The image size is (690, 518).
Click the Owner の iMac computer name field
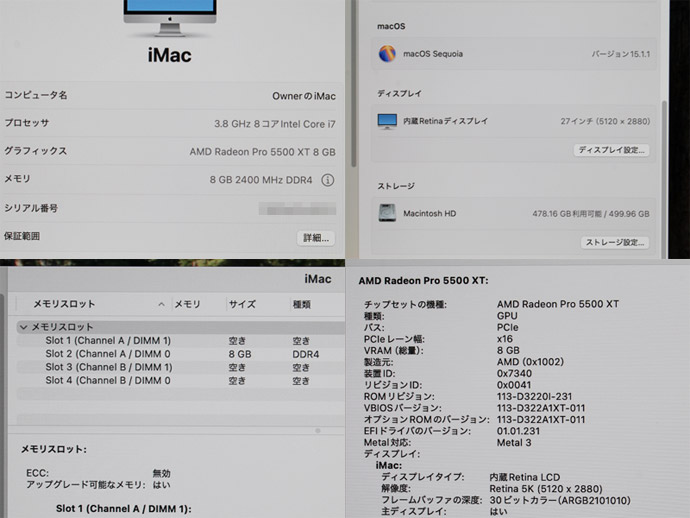[304, 96]
